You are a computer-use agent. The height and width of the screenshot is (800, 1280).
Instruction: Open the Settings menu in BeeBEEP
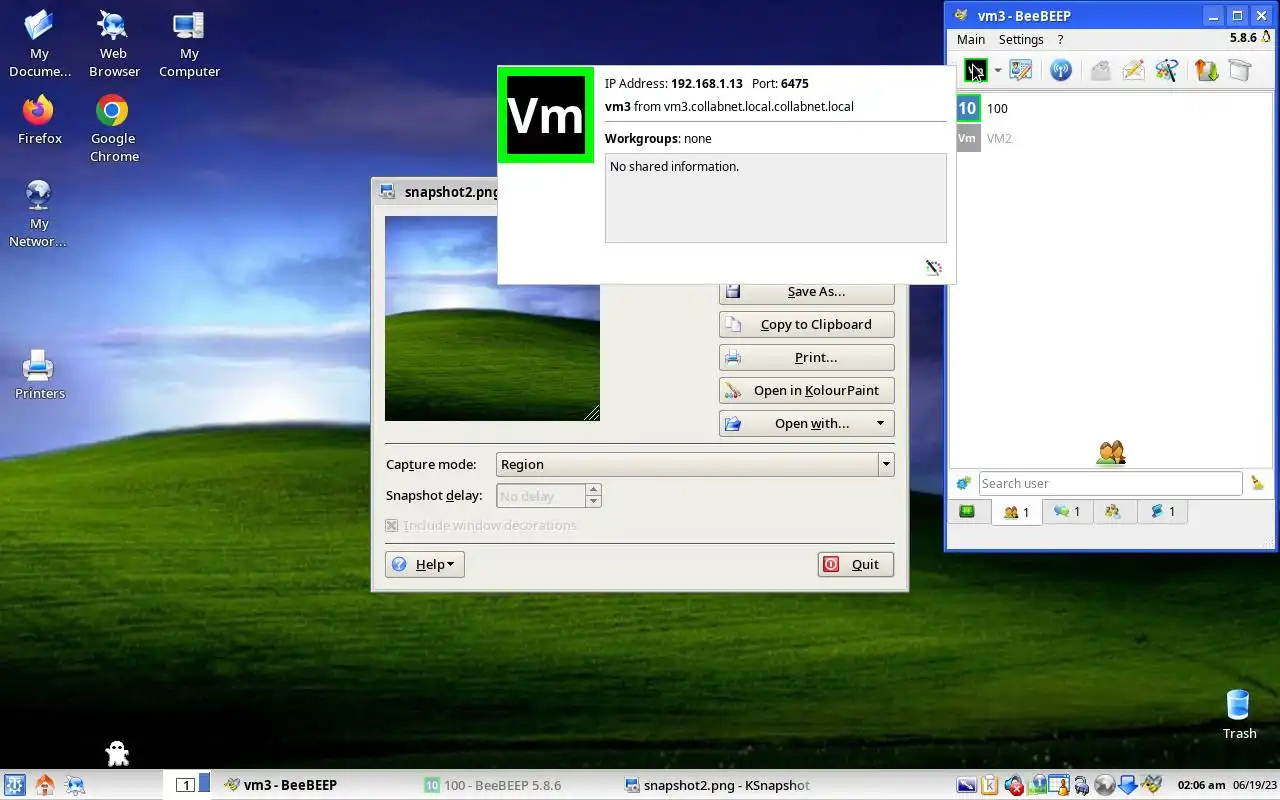[x=1021, y=39]
